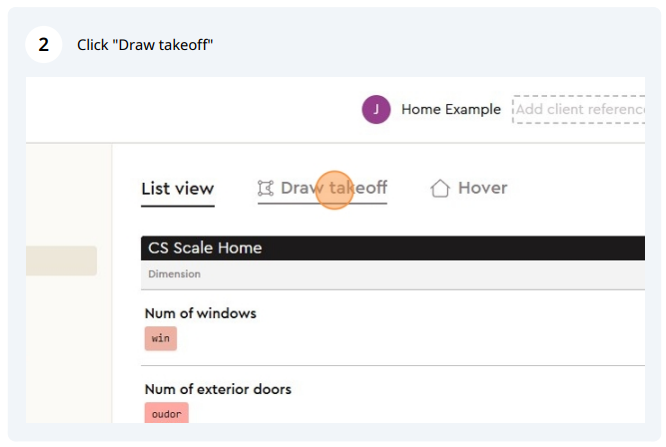Open the Draw takeoff tab label
Image resolution: width=666 pixels, height=447 pixels.
[334, 188]
